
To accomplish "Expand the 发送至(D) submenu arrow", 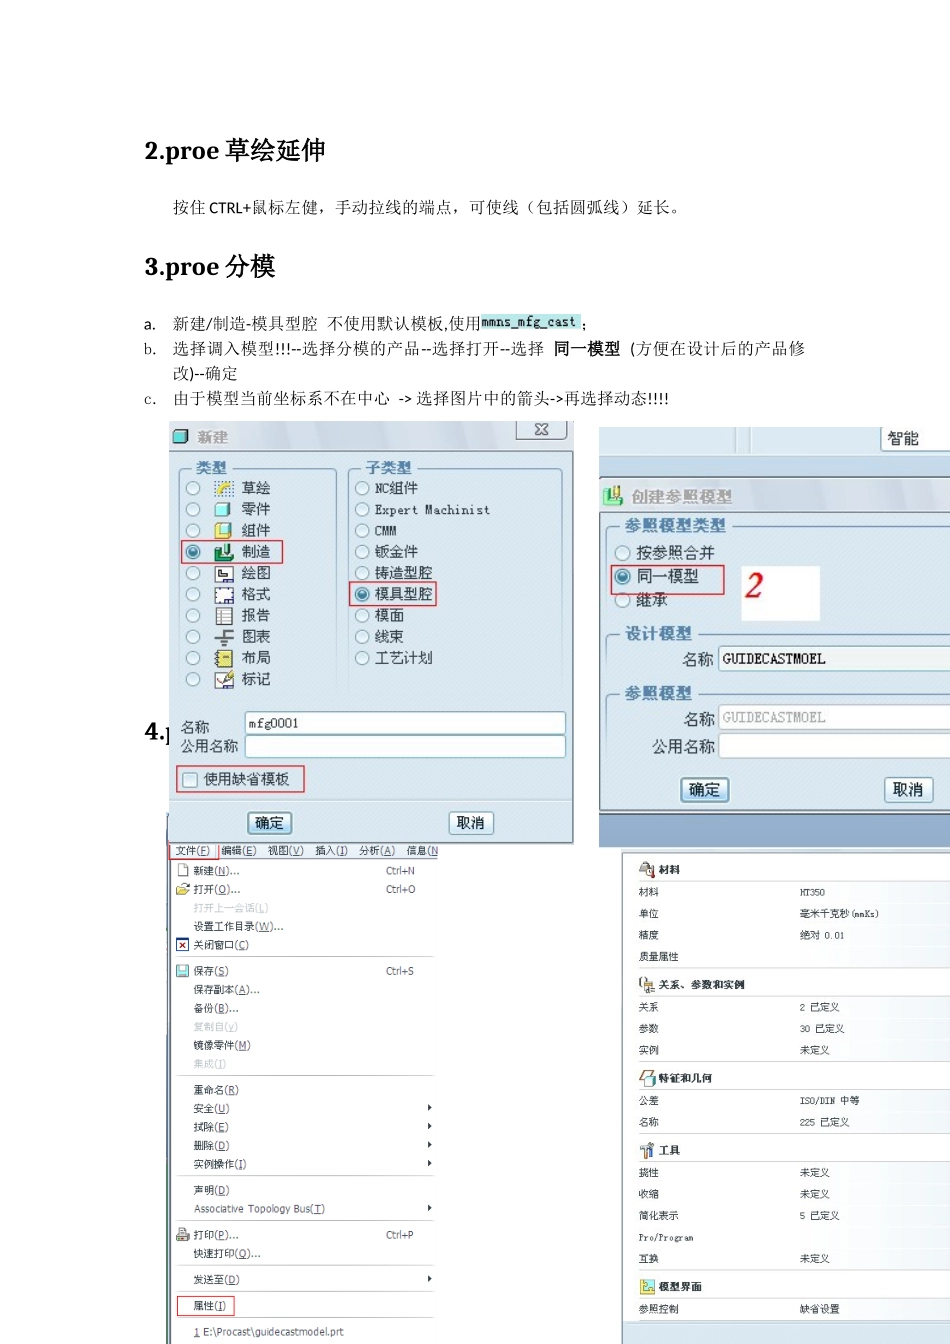I will pos(430,1279).
